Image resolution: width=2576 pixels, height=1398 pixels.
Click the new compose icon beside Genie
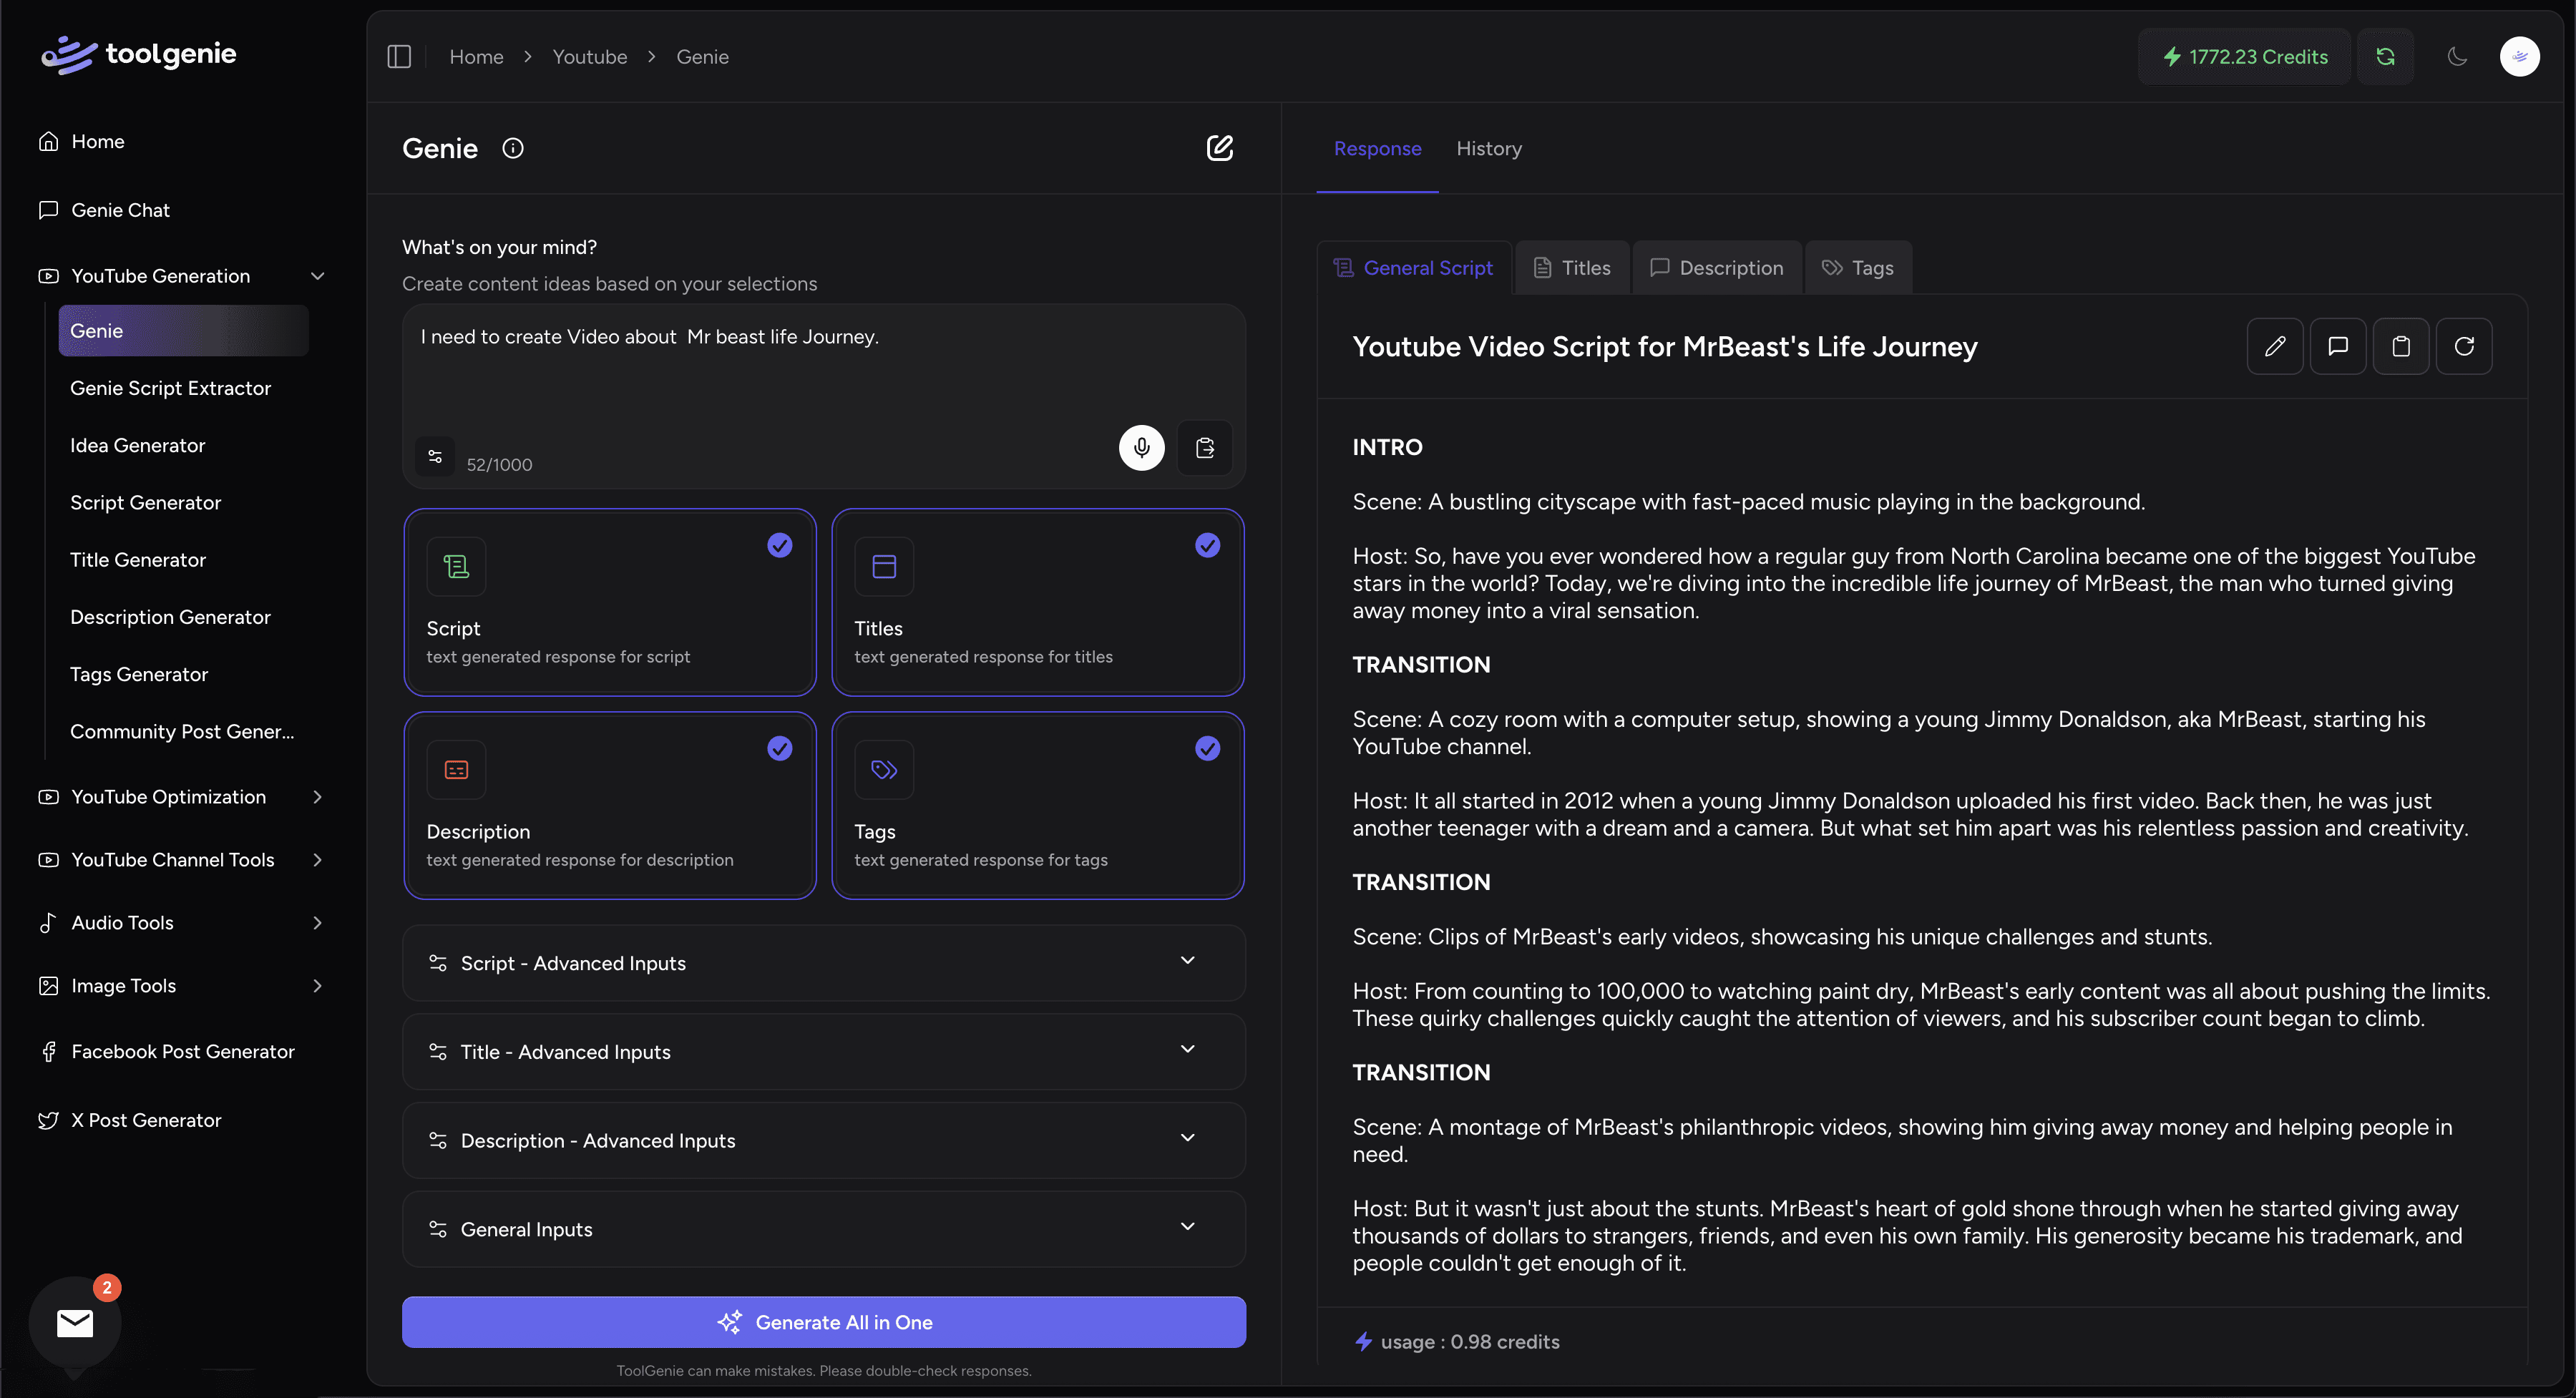click(1219, 149)
